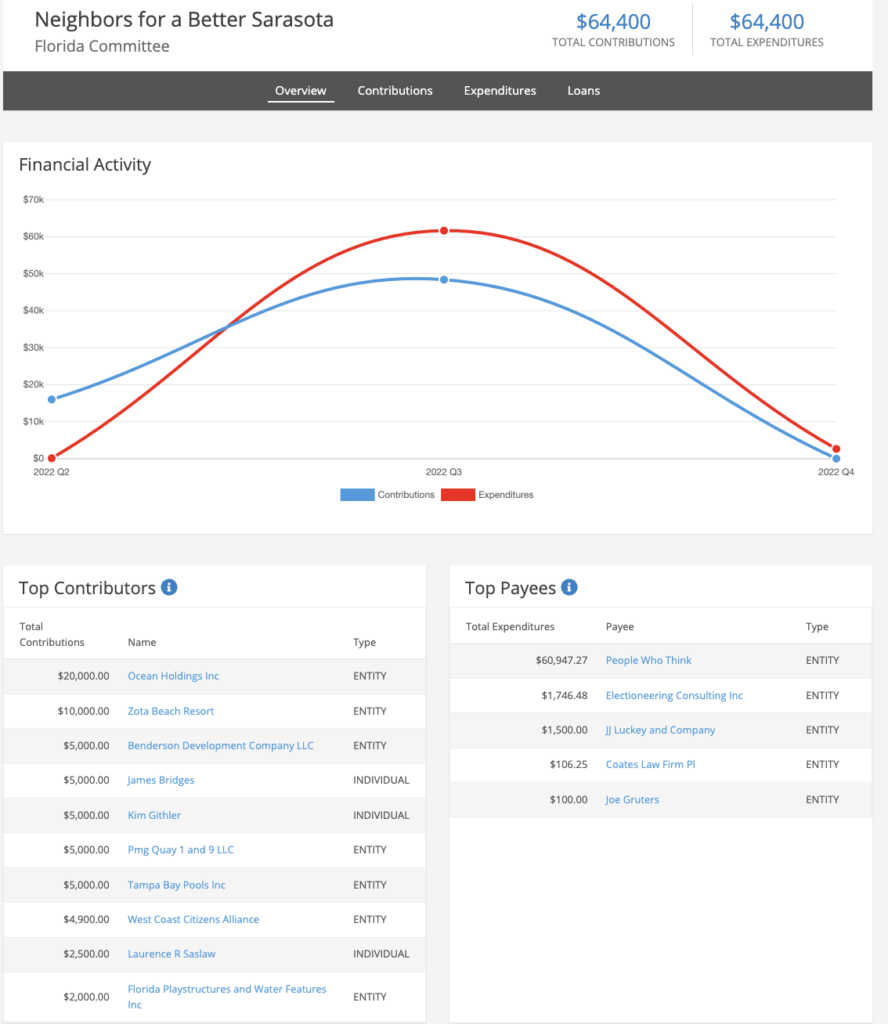Open Zota Beach Resort link
Image resolution: width=888 pixels, height=1024 pixels.
170,711
